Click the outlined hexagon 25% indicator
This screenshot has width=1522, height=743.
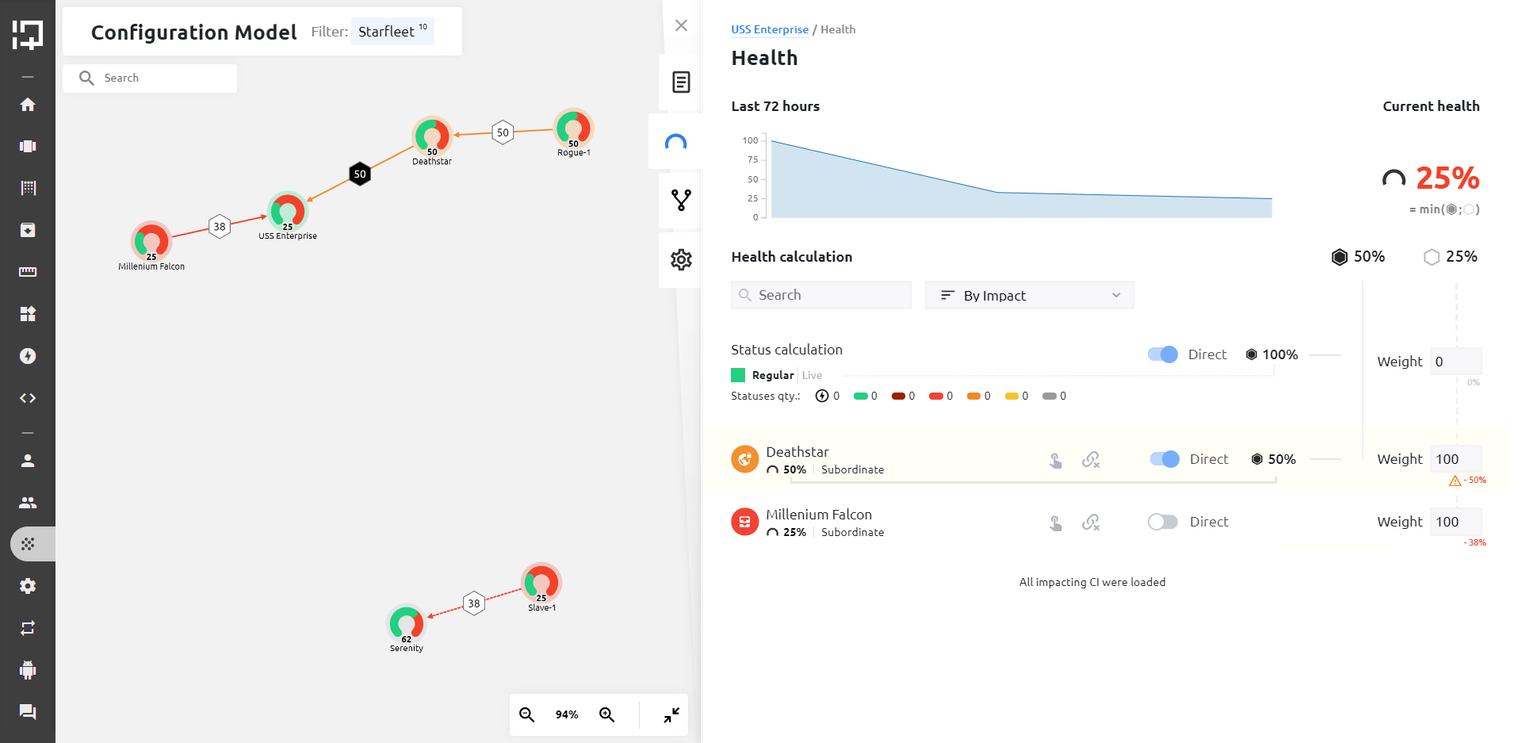pos(1450,257)
